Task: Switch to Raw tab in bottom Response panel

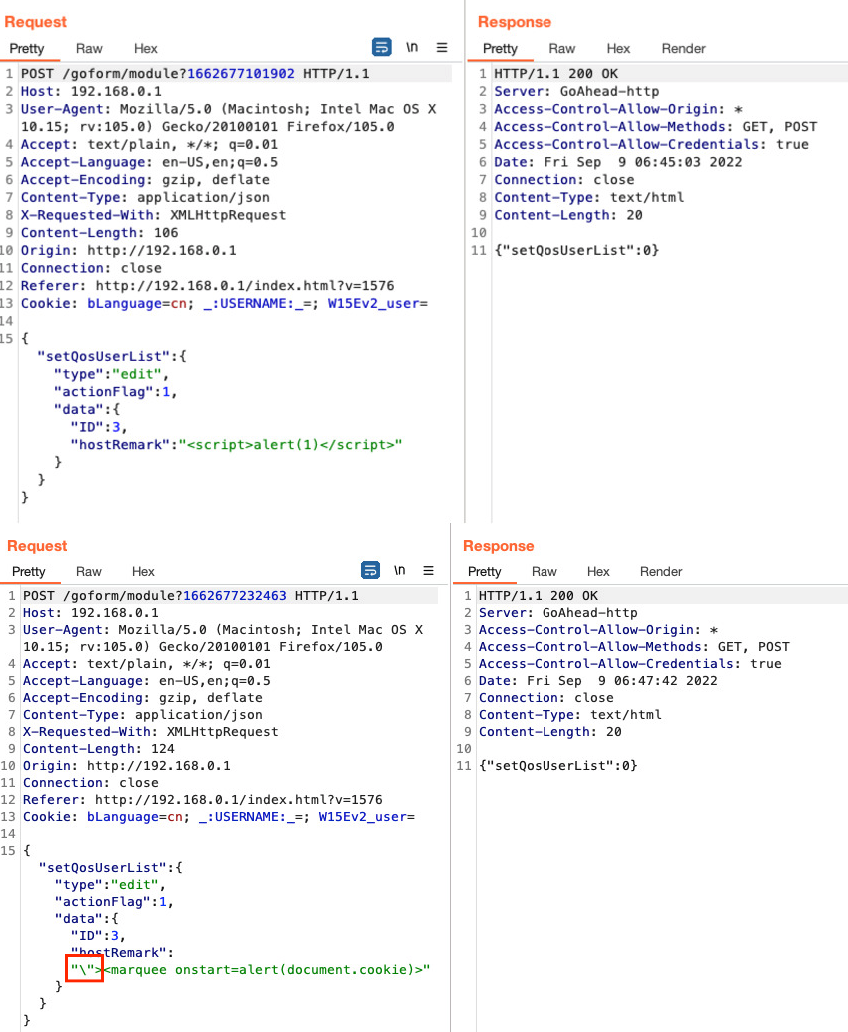Action: tap(544, 571)
